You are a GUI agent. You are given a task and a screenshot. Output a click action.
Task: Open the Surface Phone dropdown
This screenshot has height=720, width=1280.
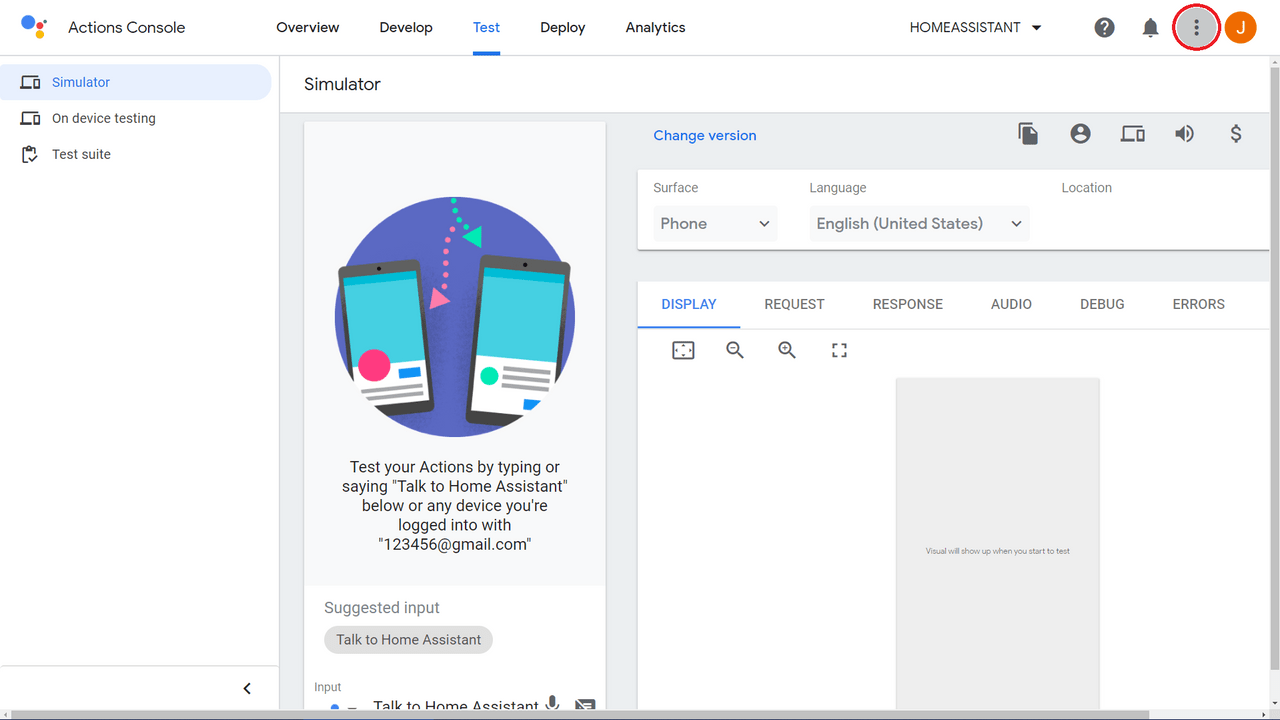click(715, 224)
